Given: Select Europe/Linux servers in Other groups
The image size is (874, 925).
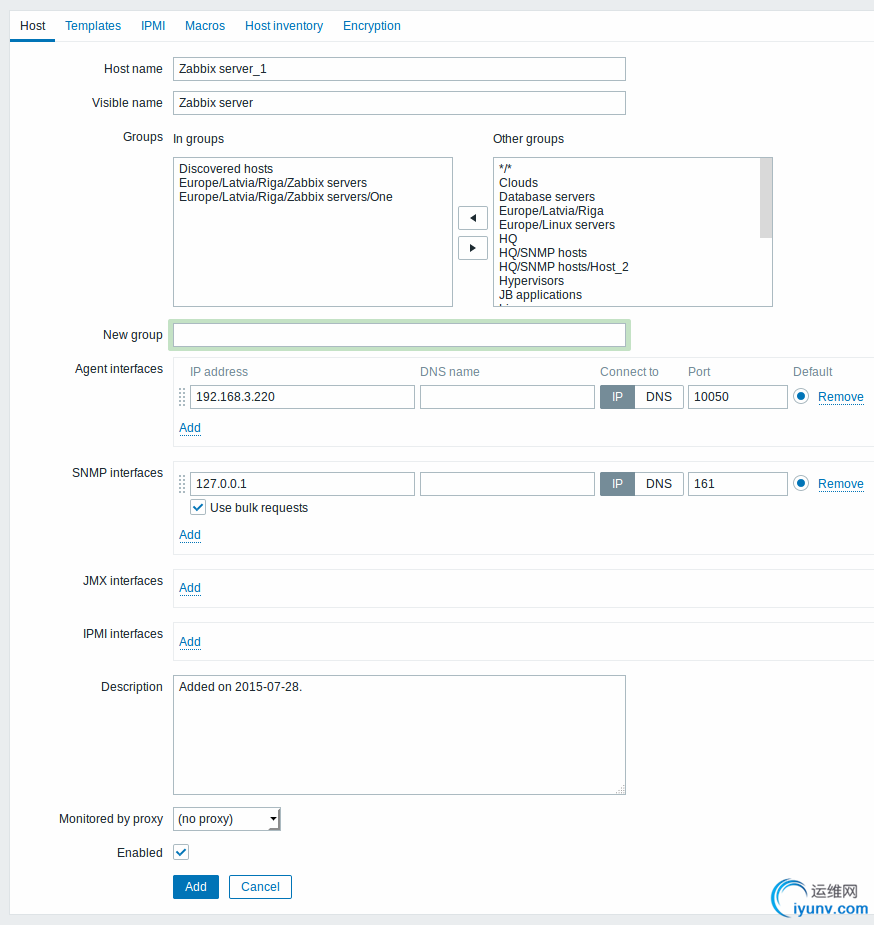Looking at the screenshot, I should click(x=557, y=225).
